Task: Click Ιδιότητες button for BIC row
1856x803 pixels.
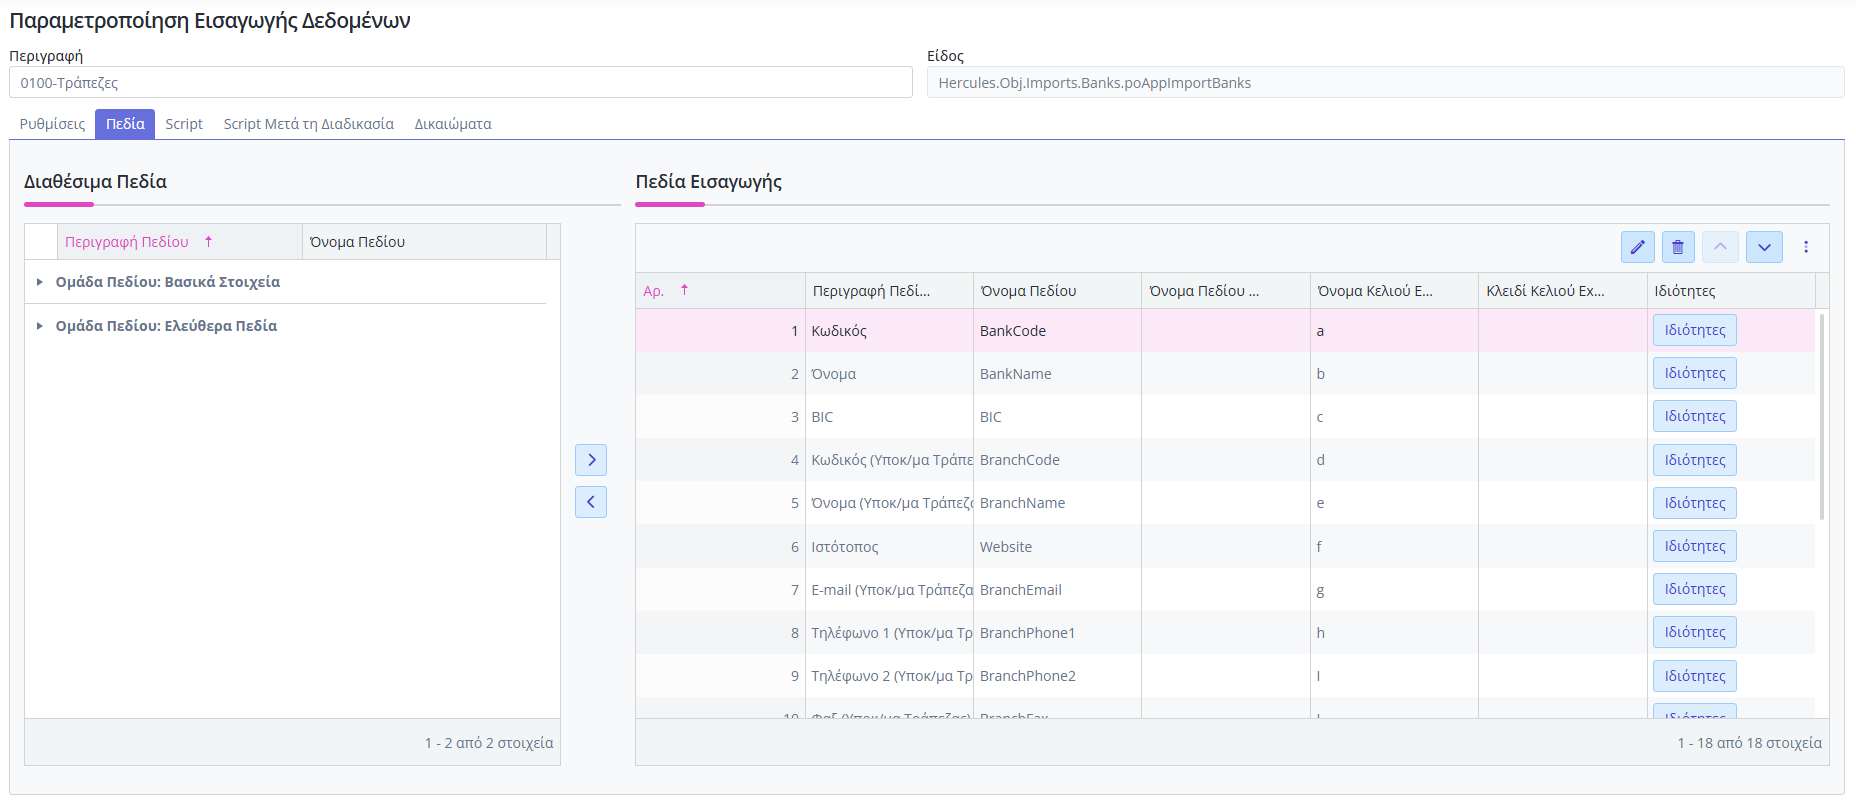Action: (x=1695, y=416)
